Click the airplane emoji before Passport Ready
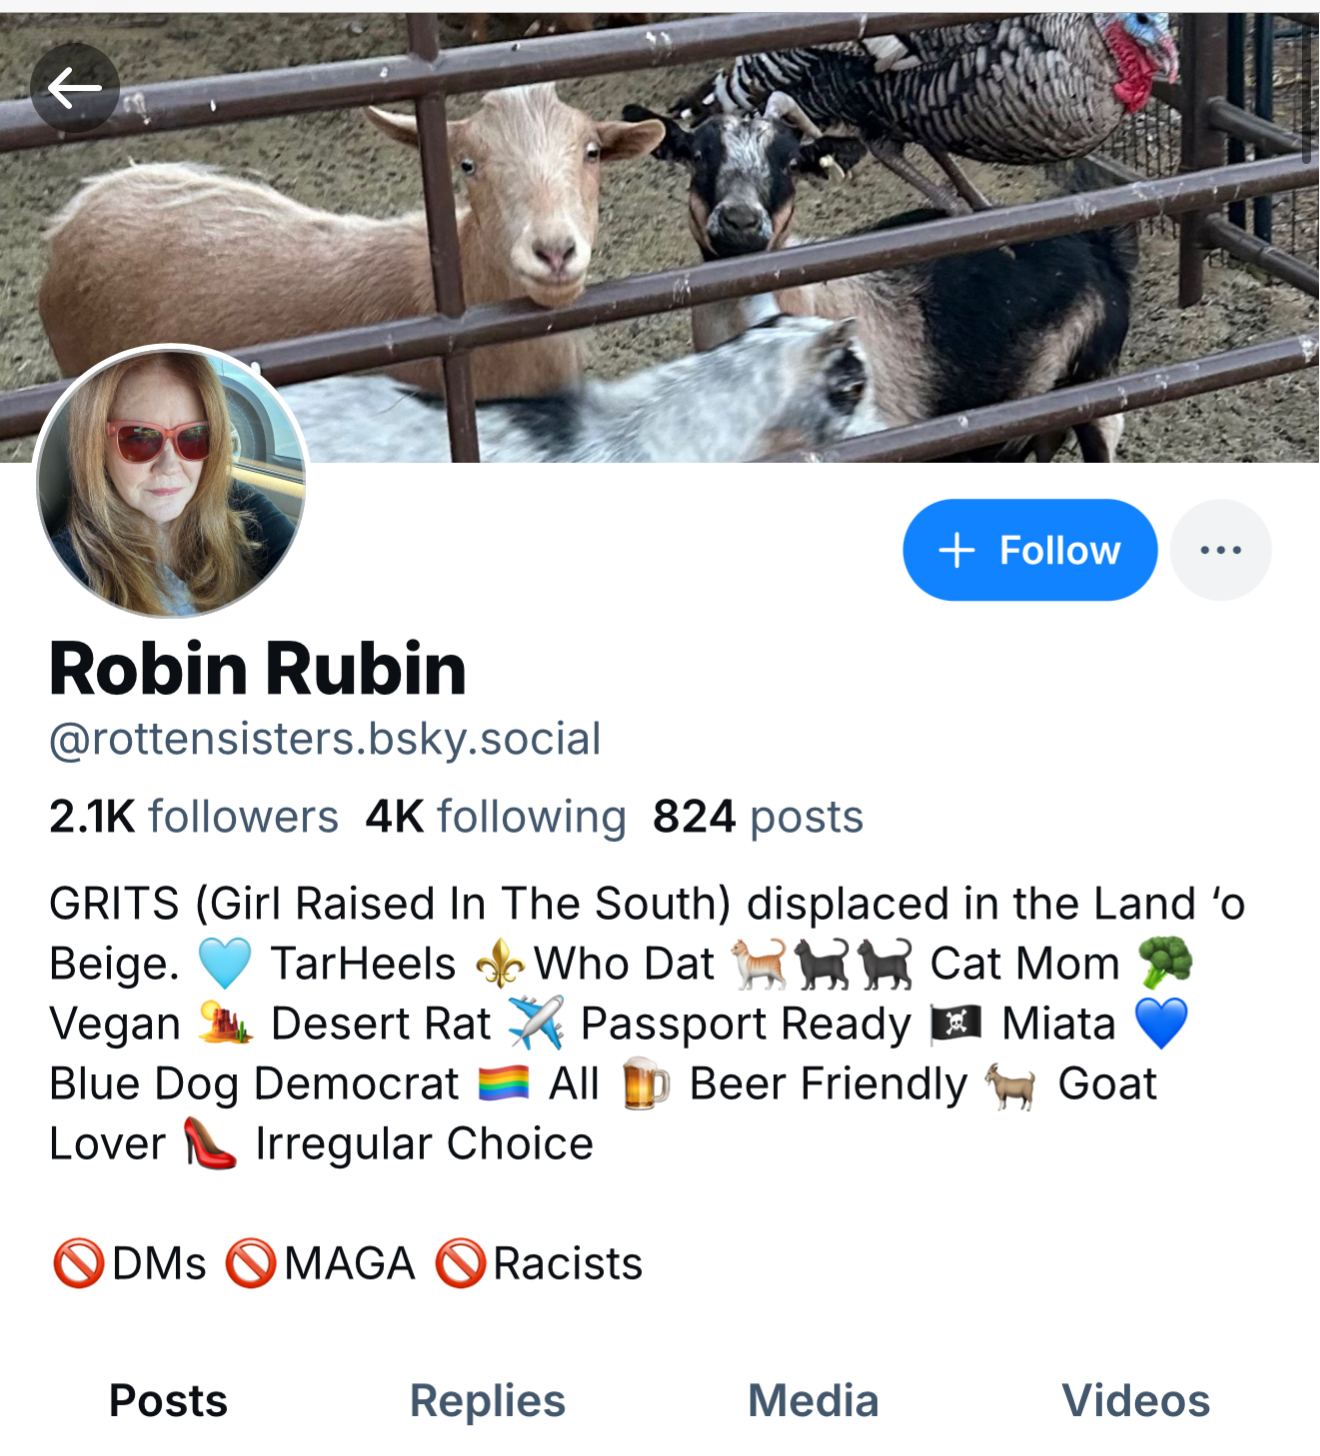The width and height of the screenshot is (1320, 1456). click(536, 1023)
